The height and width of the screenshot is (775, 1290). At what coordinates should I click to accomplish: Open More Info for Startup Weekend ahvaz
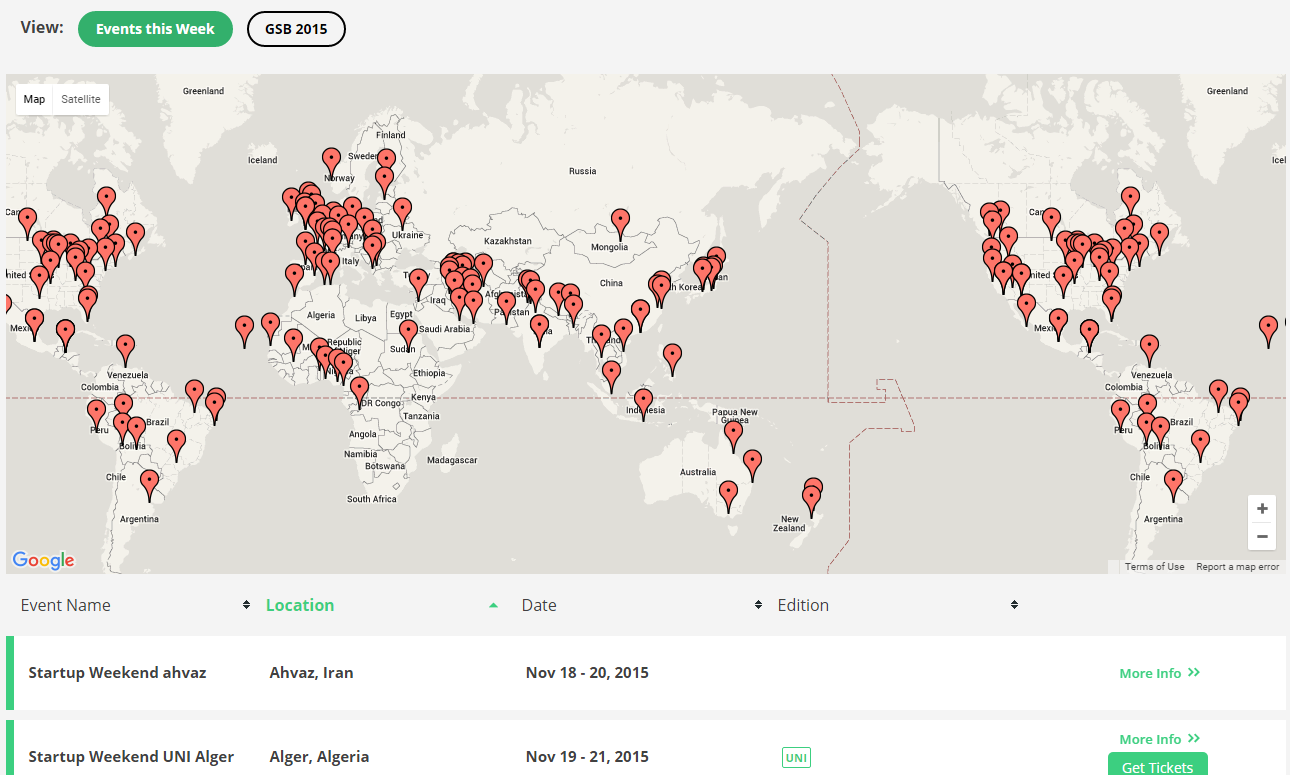1159,673
